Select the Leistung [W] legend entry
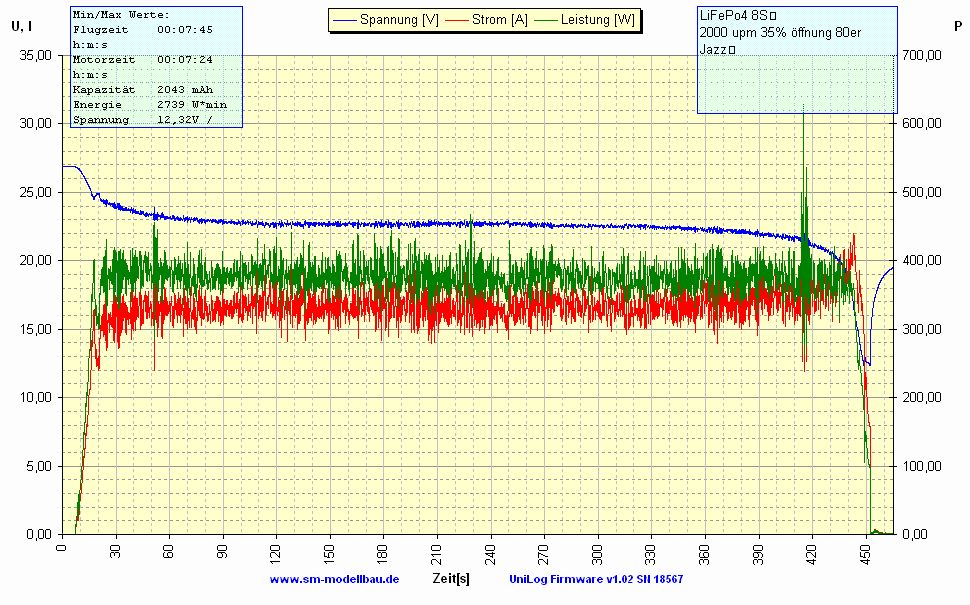The width and height of the screenshot is (970, 605). click(x=597, y=20)
